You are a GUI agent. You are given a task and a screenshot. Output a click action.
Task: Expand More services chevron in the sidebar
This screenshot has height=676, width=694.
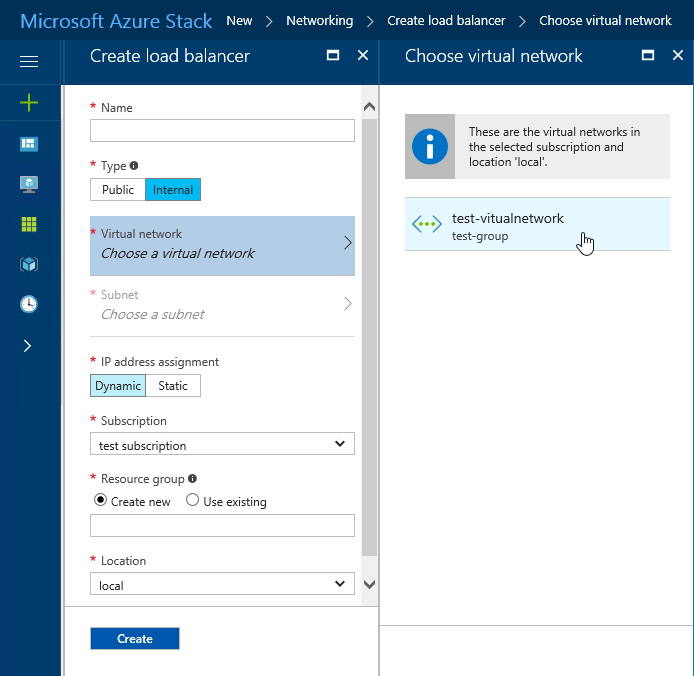(27, 346)
